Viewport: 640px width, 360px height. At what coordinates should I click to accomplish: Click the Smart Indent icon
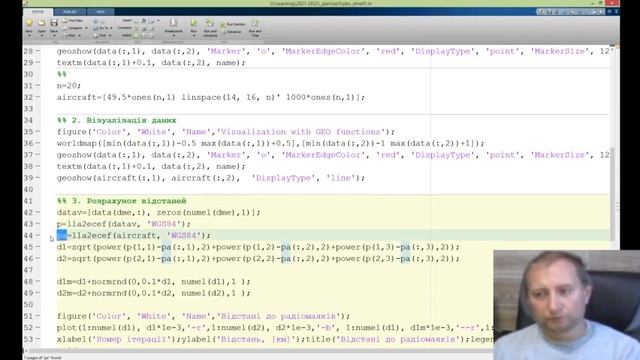point(137,36)
